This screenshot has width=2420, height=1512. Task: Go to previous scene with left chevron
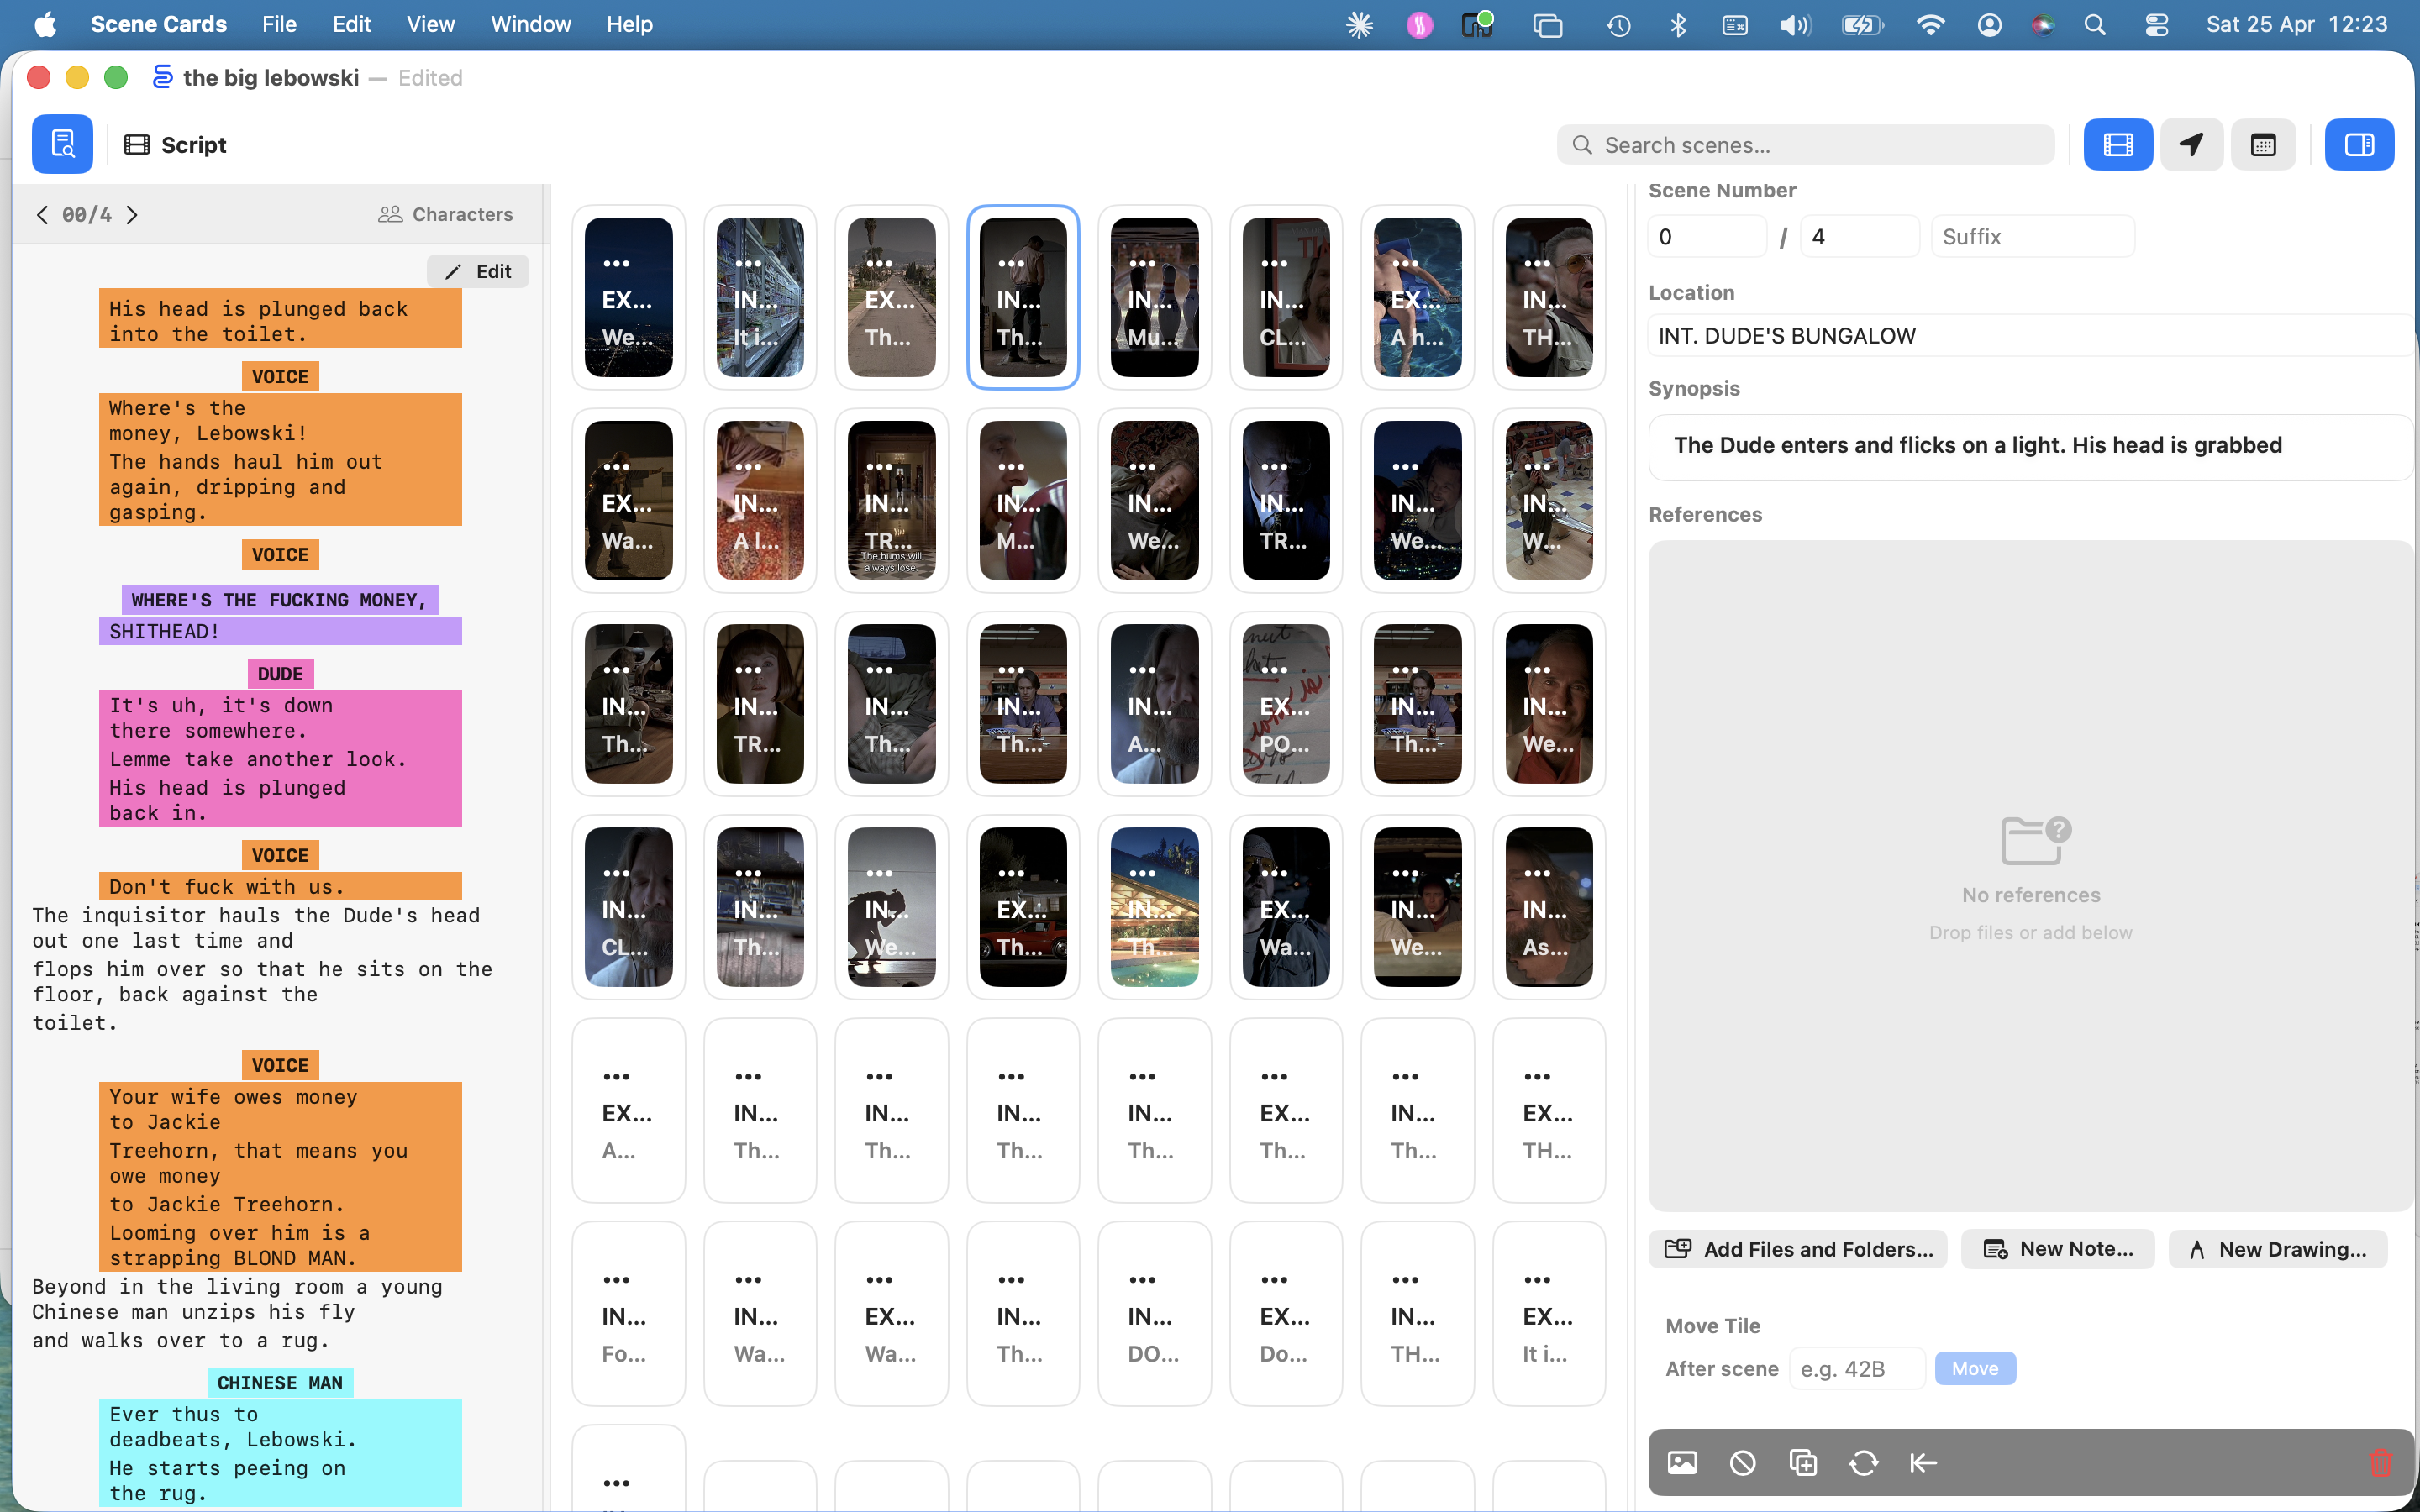(x=42, y=214)
